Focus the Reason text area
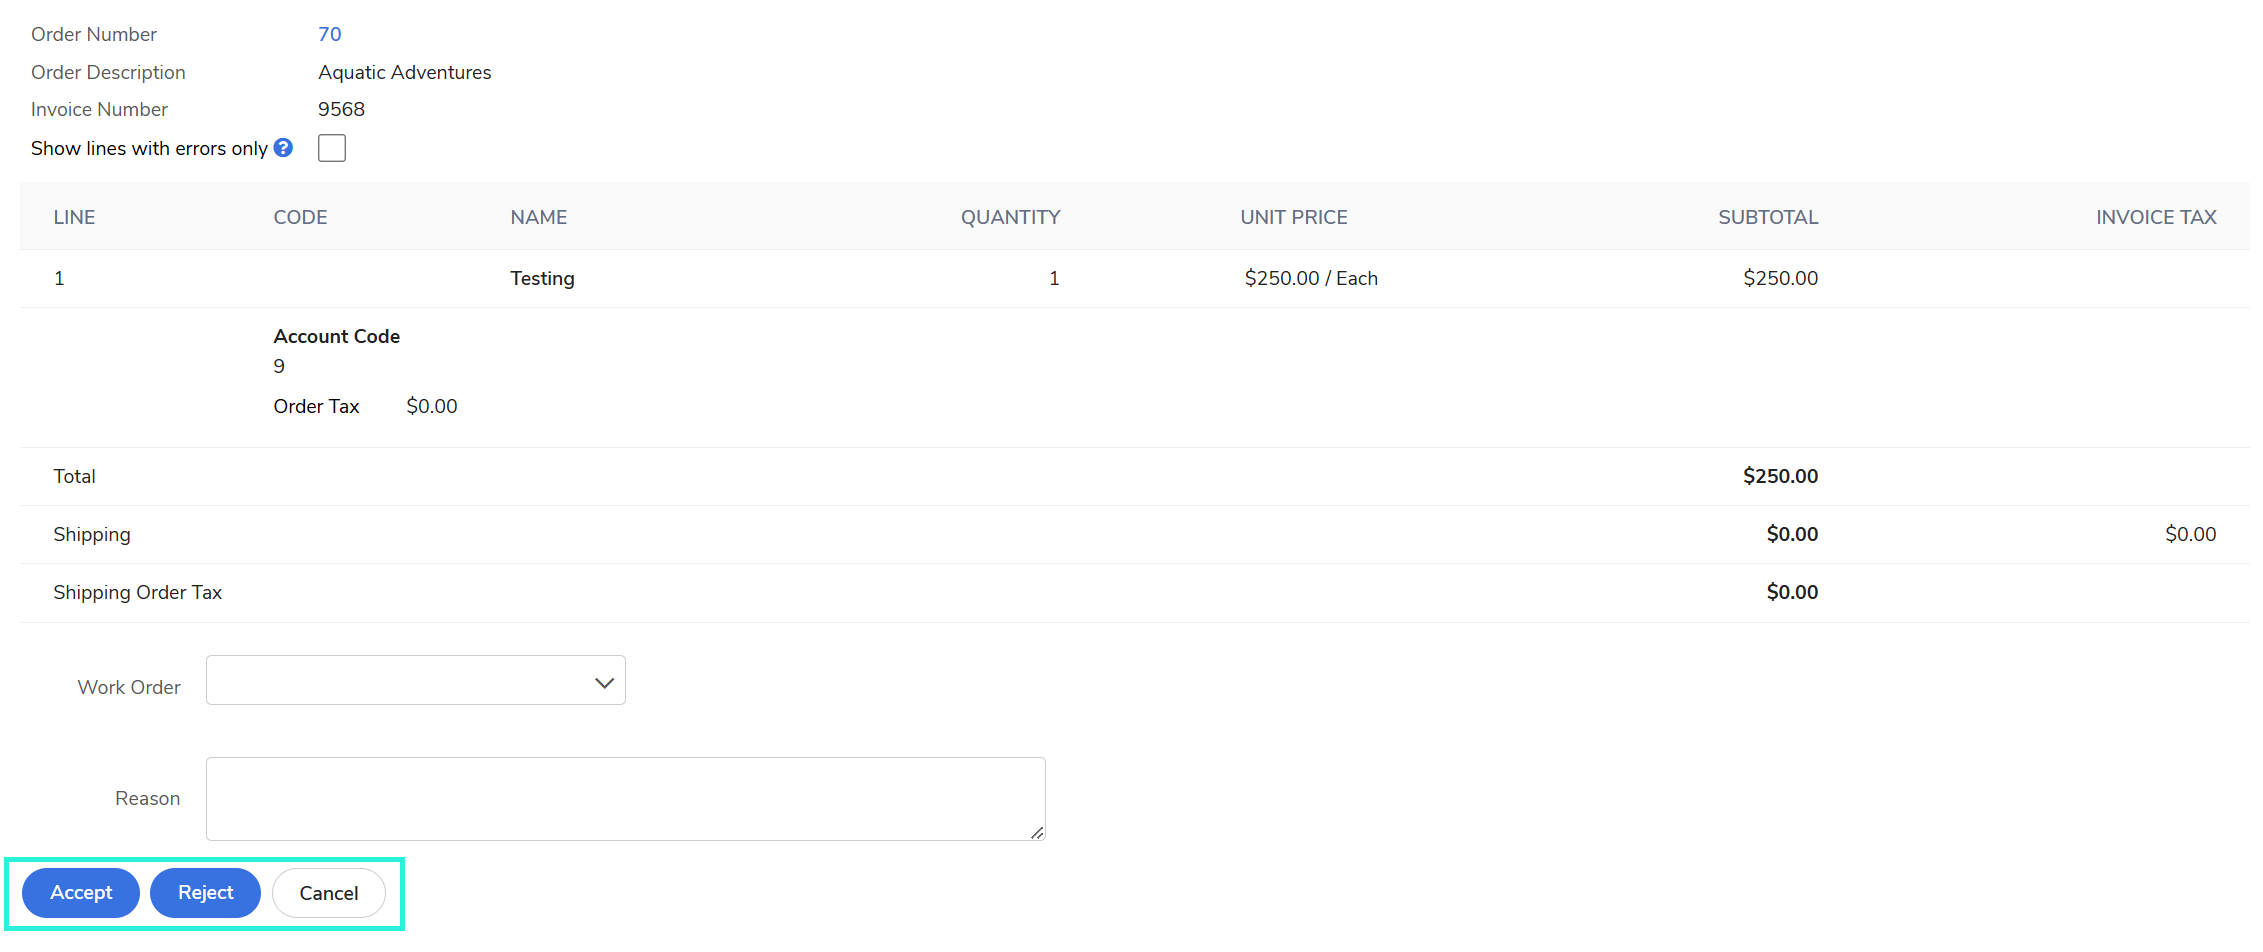2263x952 pixels. point(625,798)
